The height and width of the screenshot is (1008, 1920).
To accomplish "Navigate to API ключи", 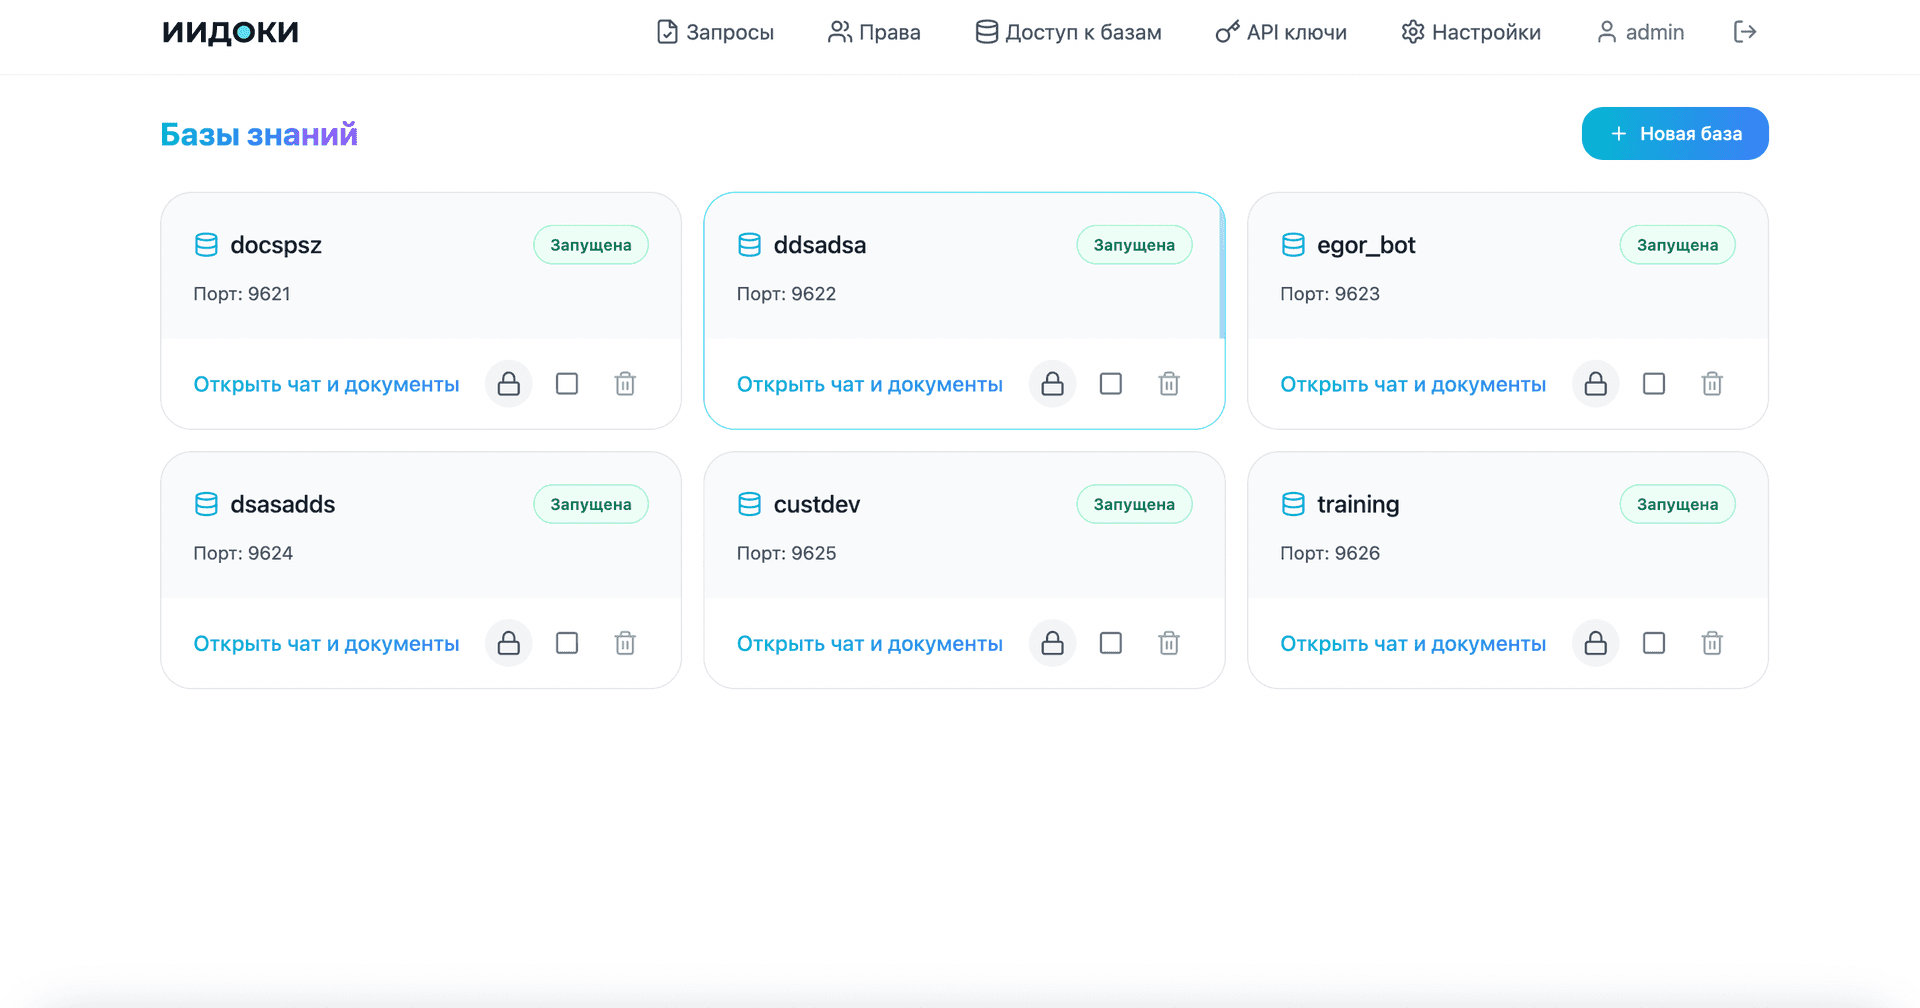I will 1281,32.
